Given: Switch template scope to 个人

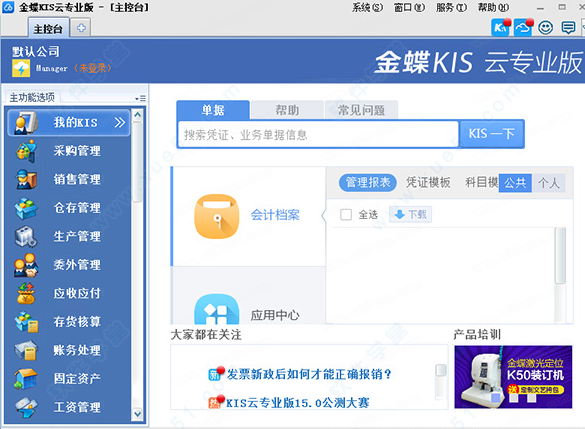Looking at the screenshot, I should tap(549, 183).
